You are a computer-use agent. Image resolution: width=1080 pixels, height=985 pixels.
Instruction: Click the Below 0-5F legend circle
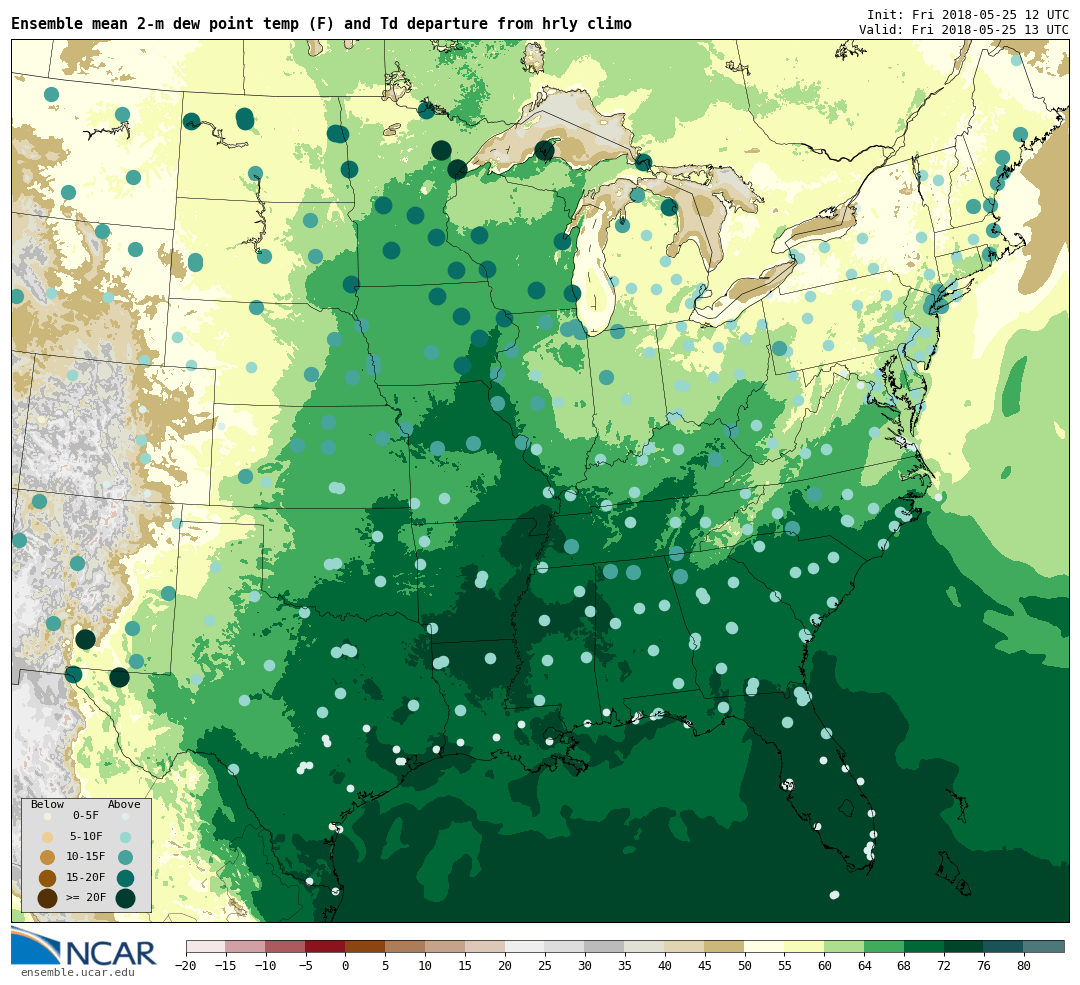click(x=48, y=816)
